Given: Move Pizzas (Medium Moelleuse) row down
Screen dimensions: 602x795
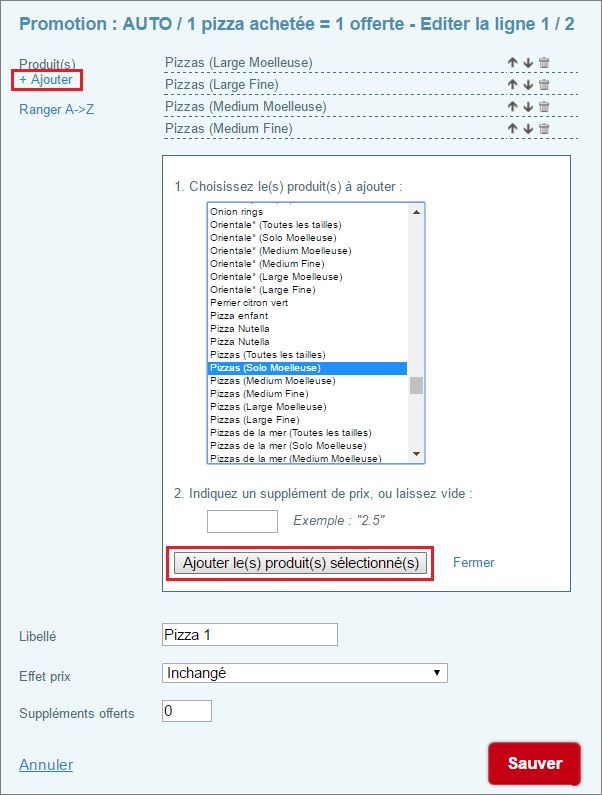Looking at the screenshot, I should click(x=528, y=107).
